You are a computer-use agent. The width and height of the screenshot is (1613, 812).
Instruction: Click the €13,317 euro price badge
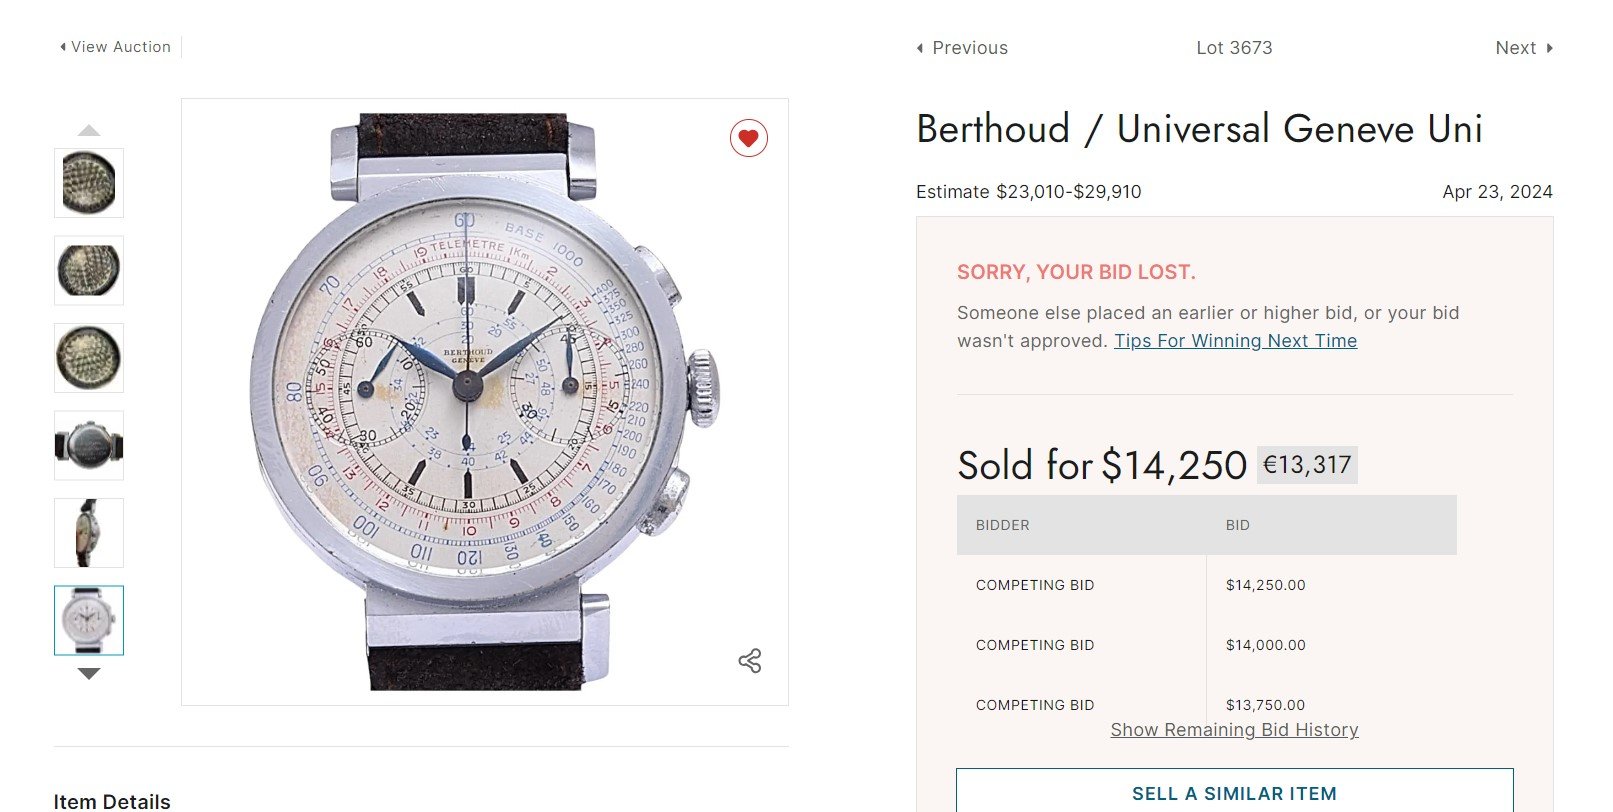1307,465
